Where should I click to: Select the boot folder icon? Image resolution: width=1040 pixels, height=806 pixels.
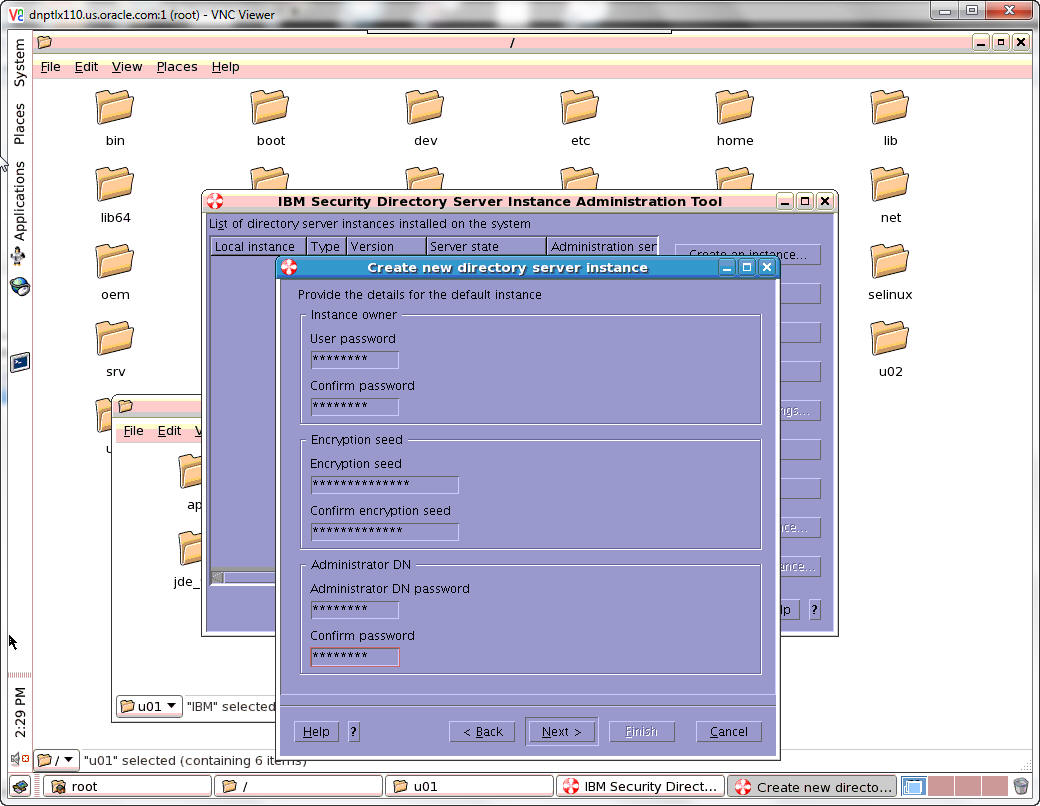tap(270, 107)
